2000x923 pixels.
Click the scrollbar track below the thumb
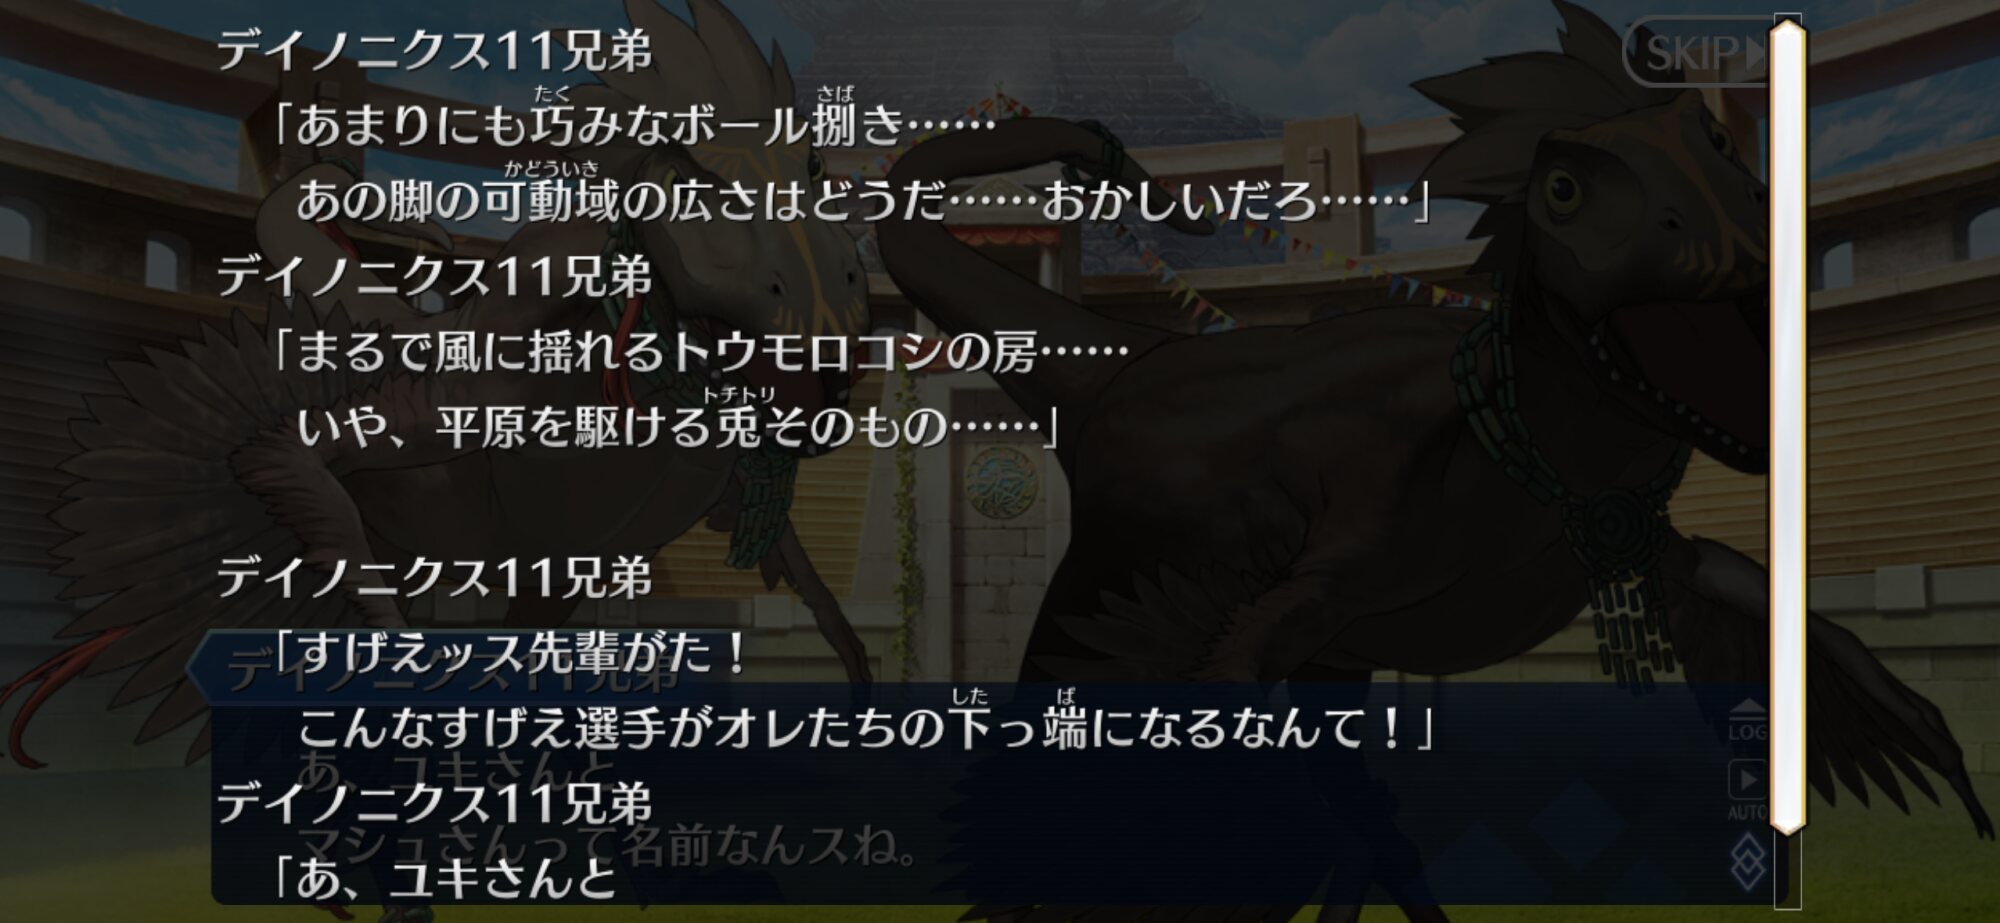click(x=1787, y=872)
